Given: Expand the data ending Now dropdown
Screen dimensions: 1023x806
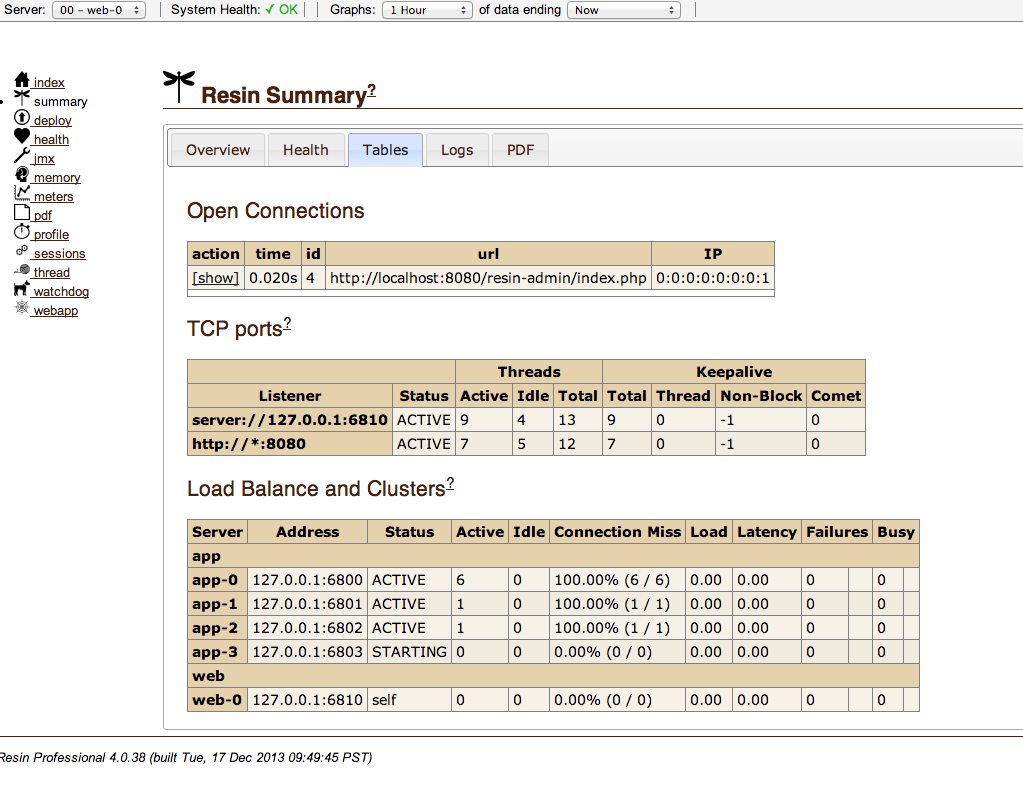Looking at the screenshot, I should point(624,10).
